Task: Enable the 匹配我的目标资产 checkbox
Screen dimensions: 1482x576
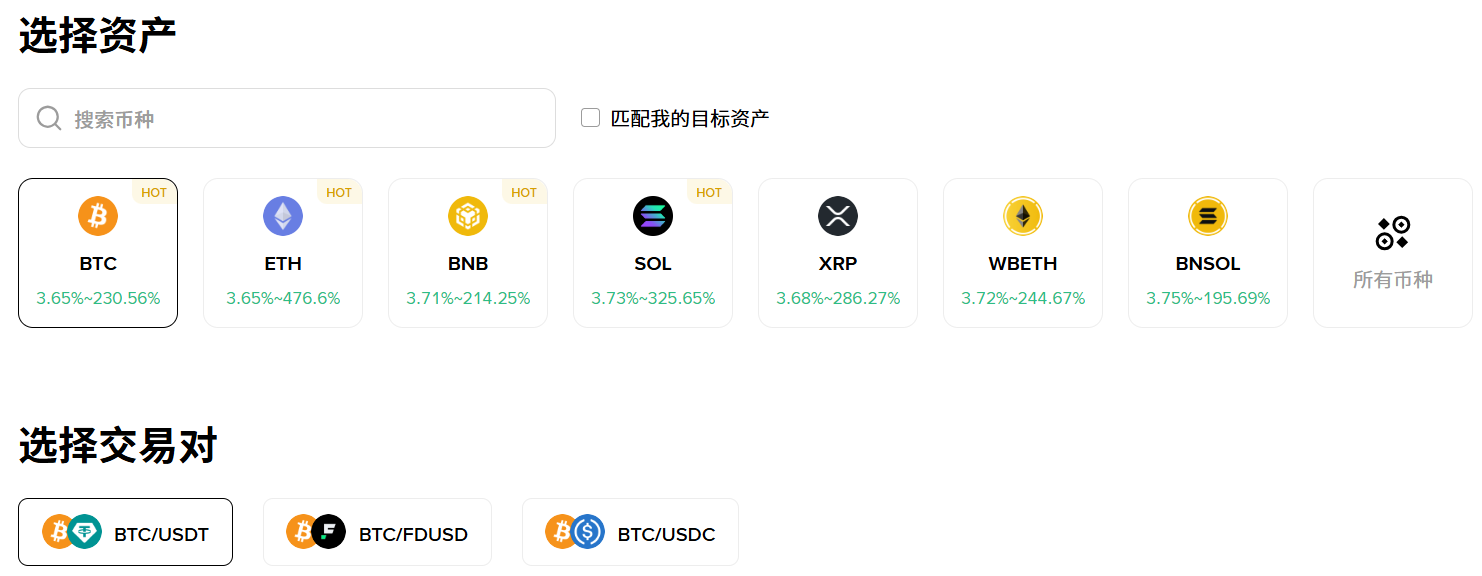Action: pyautogui.click(x=591, y=118)
